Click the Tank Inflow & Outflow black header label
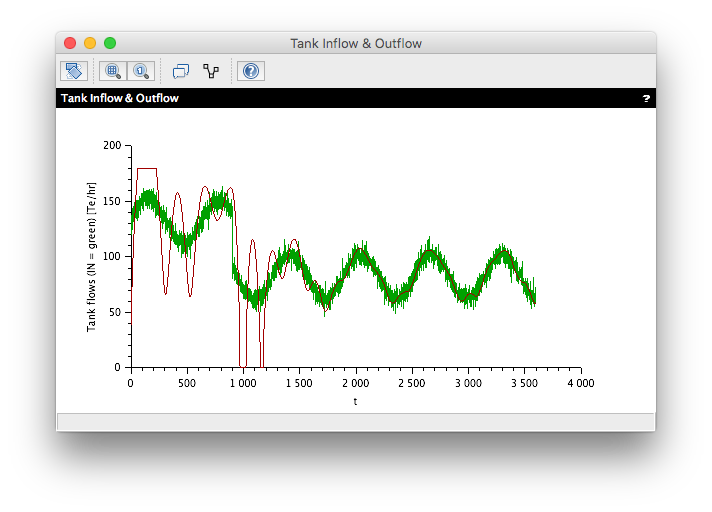 tap(120, 98)
